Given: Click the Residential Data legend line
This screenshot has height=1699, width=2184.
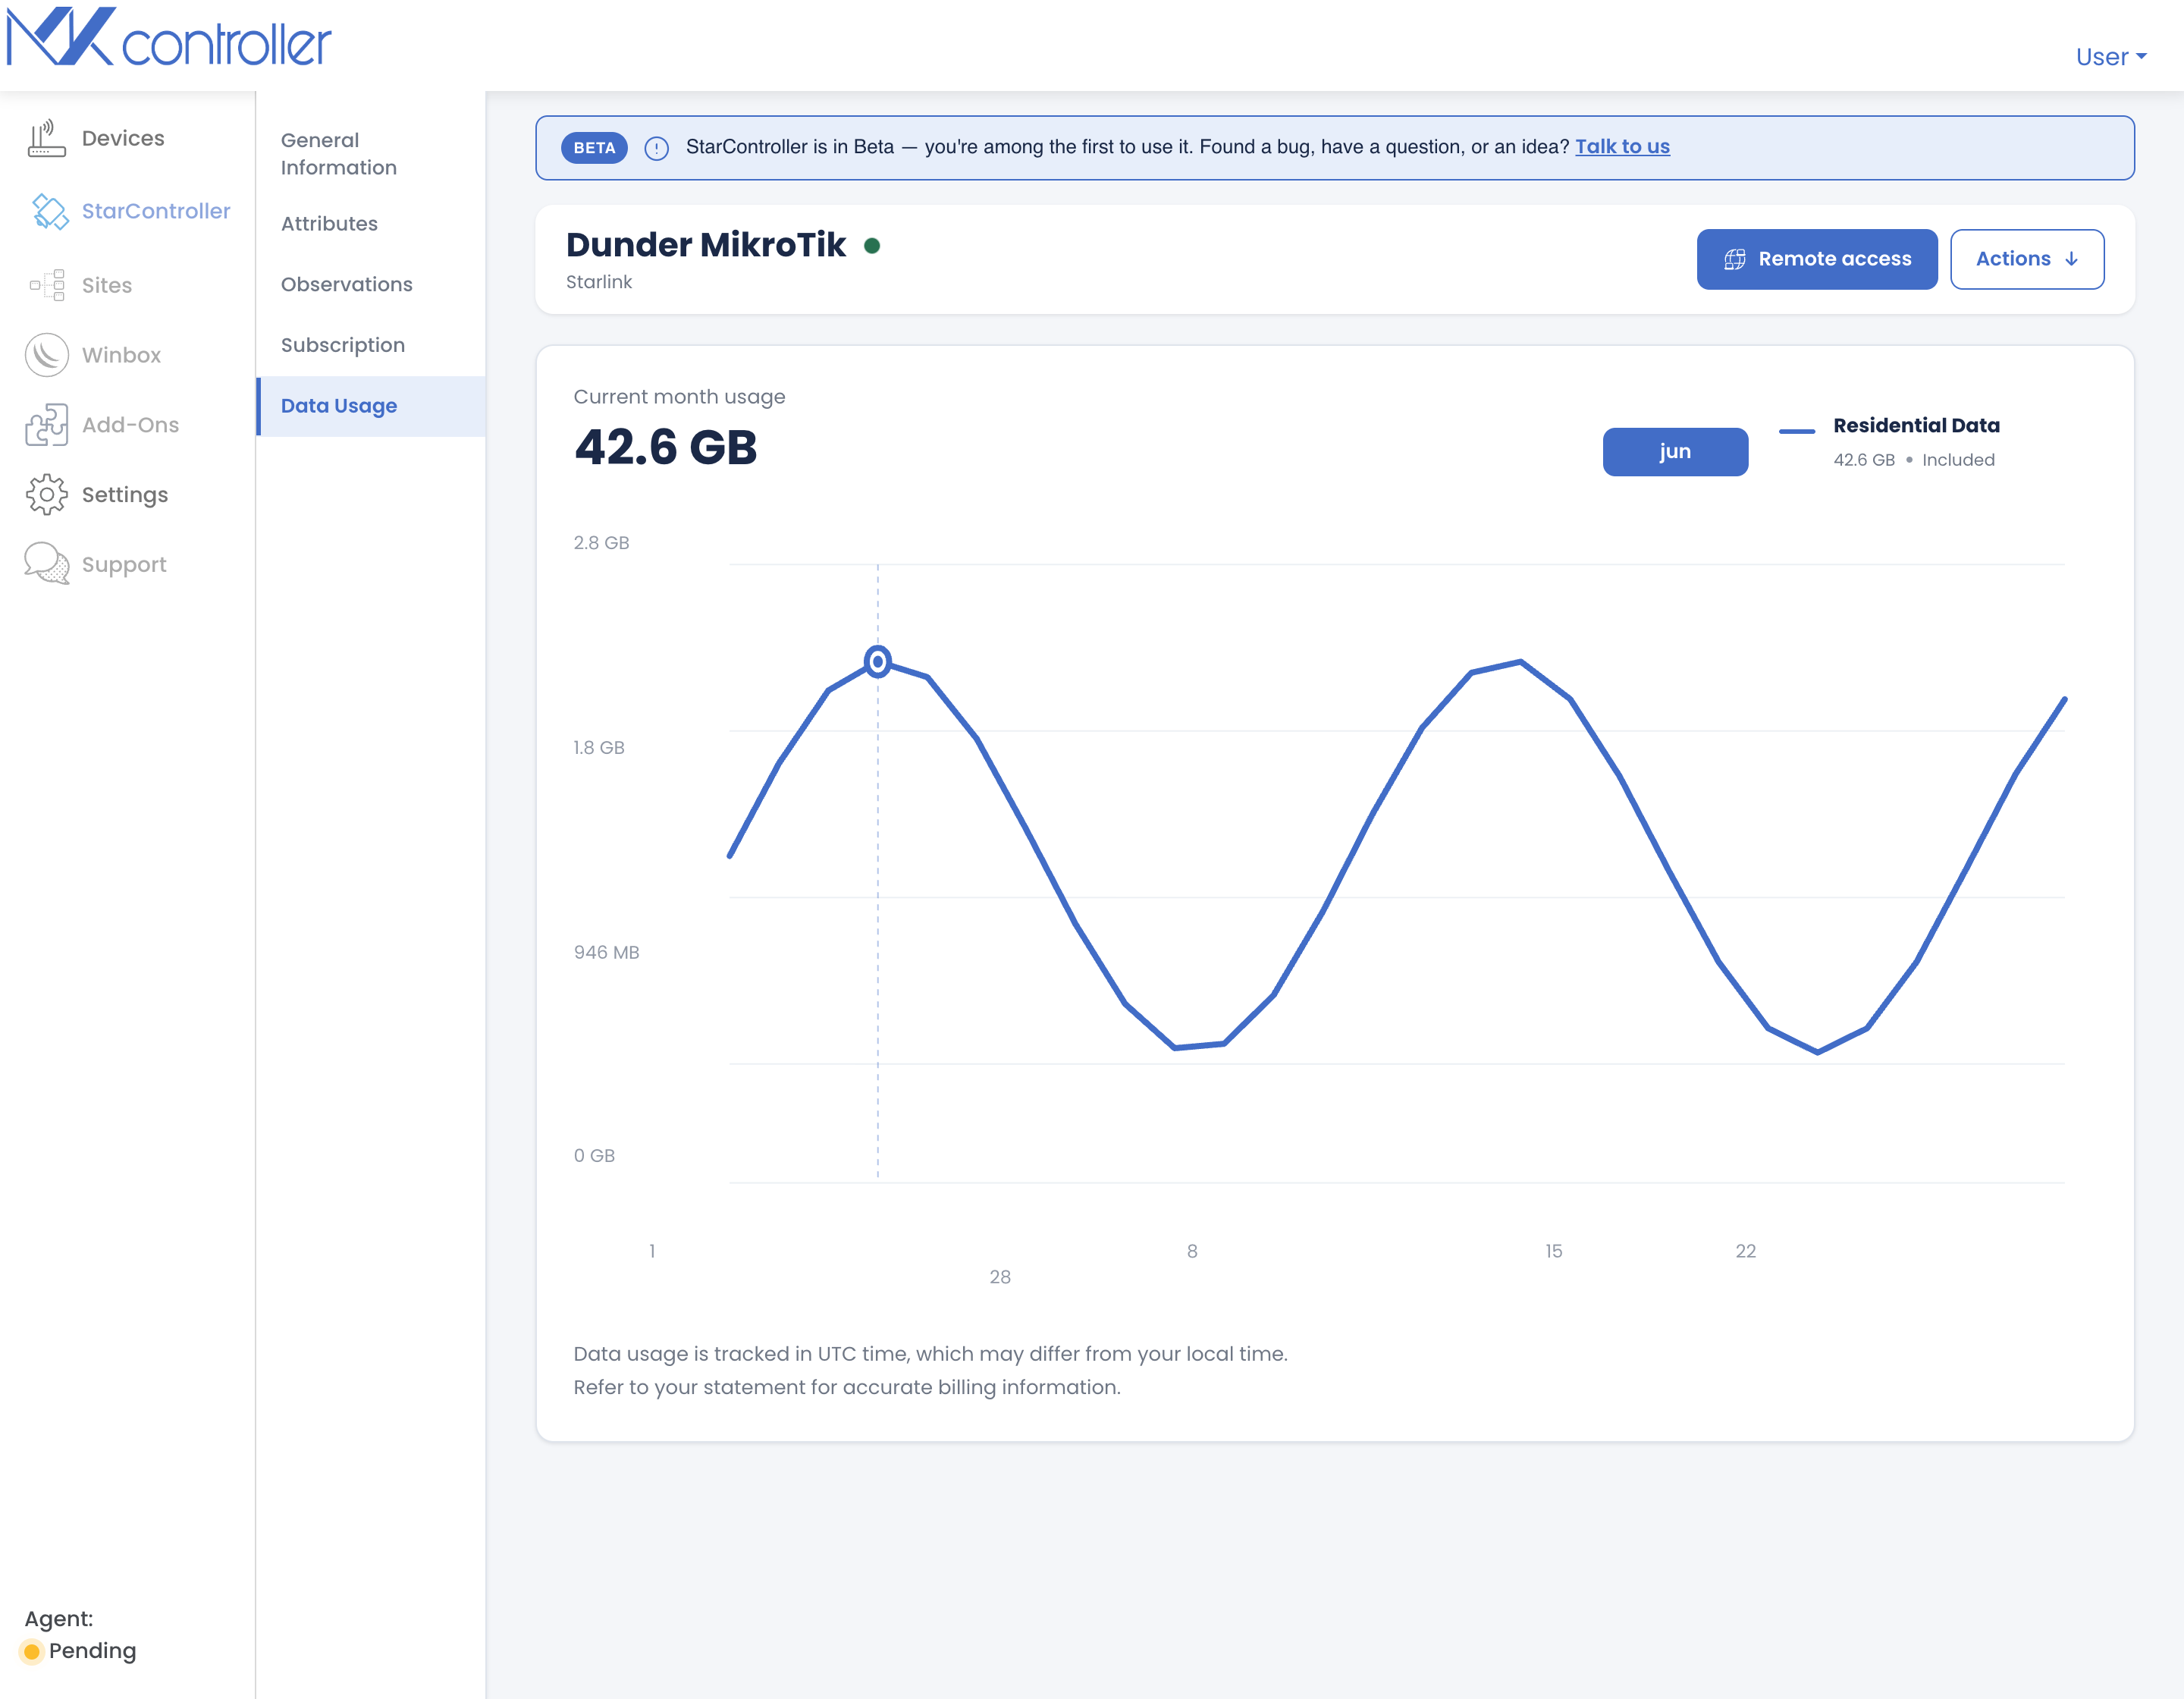Looking at the screenshot, I should click(x=1797, y=431).
